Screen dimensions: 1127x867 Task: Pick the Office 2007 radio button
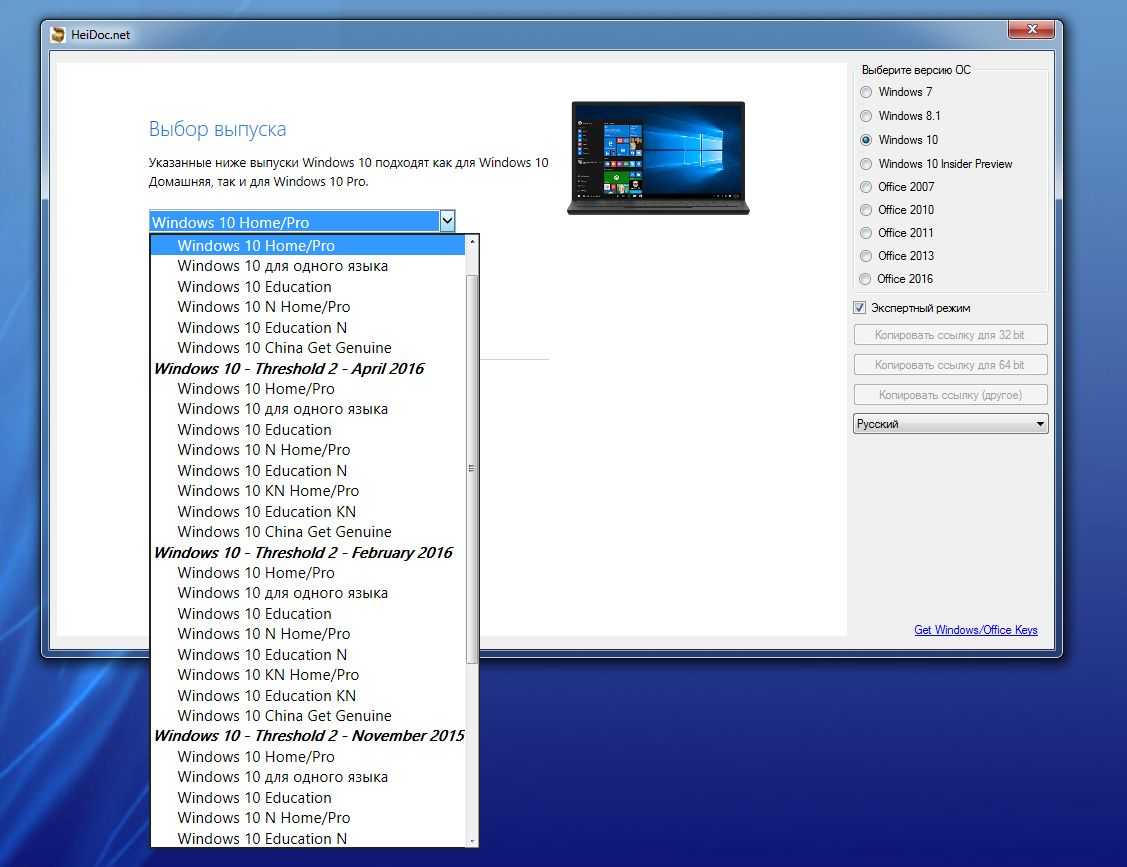[x=866, y=187]
